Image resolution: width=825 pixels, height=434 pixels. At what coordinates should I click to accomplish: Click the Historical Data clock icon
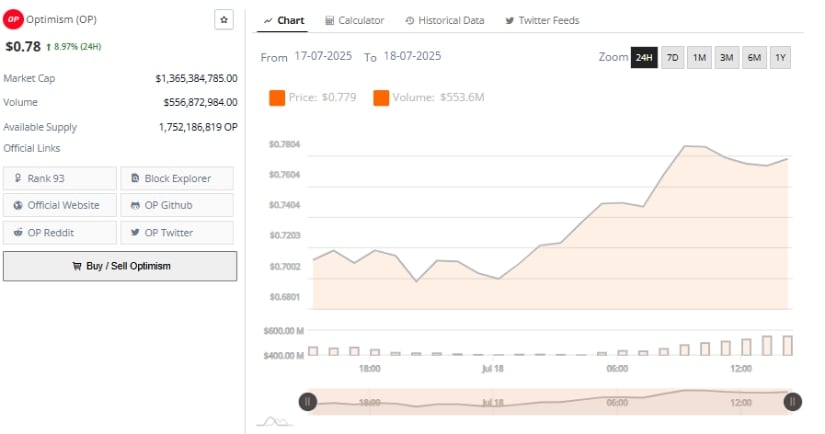click(x=409, y=21)
